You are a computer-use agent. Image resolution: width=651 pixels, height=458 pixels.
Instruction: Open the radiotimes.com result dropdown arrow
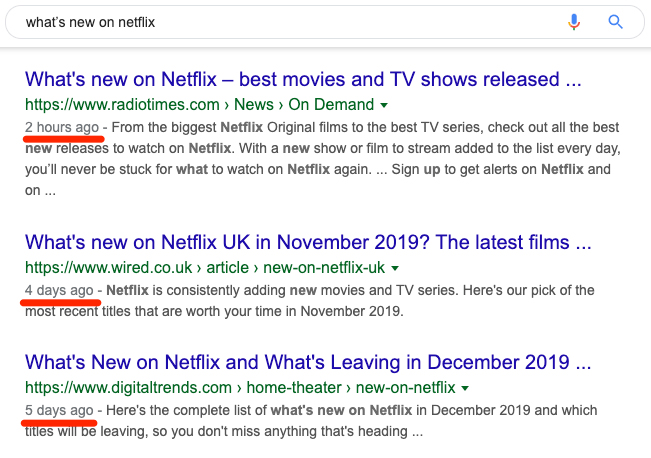tap(384, 105)
